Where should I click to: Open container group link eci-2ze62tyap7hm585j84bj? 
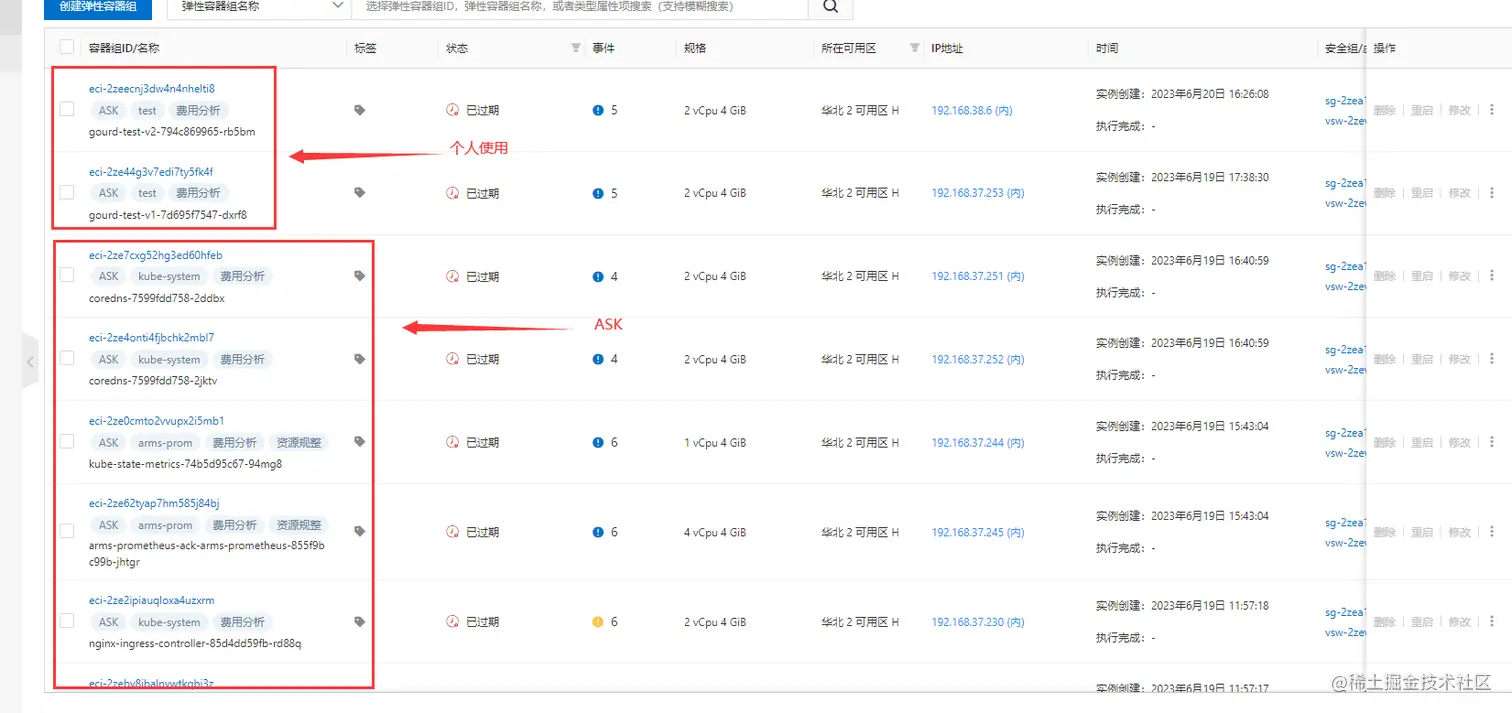pyautogui.click(x=154, y=503)
